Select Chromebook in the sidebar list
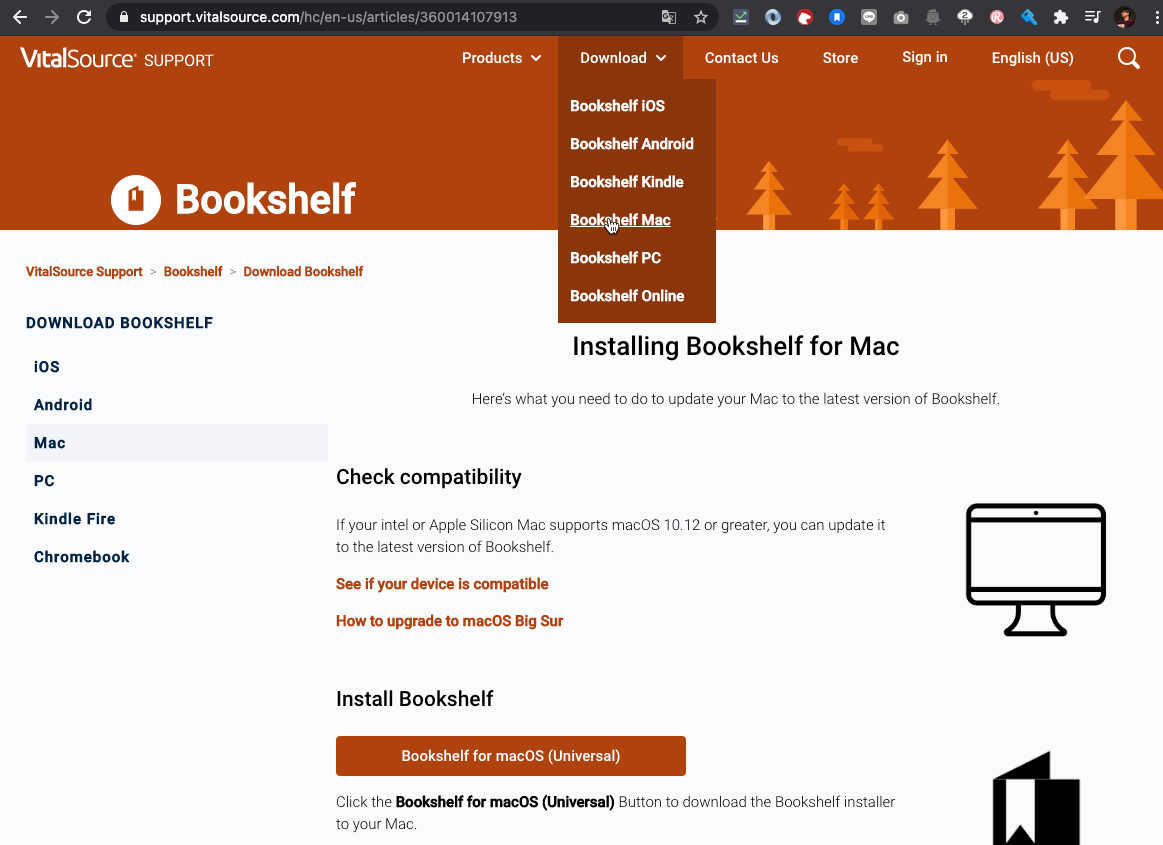1163x845 pixels. tap(82, 557)
